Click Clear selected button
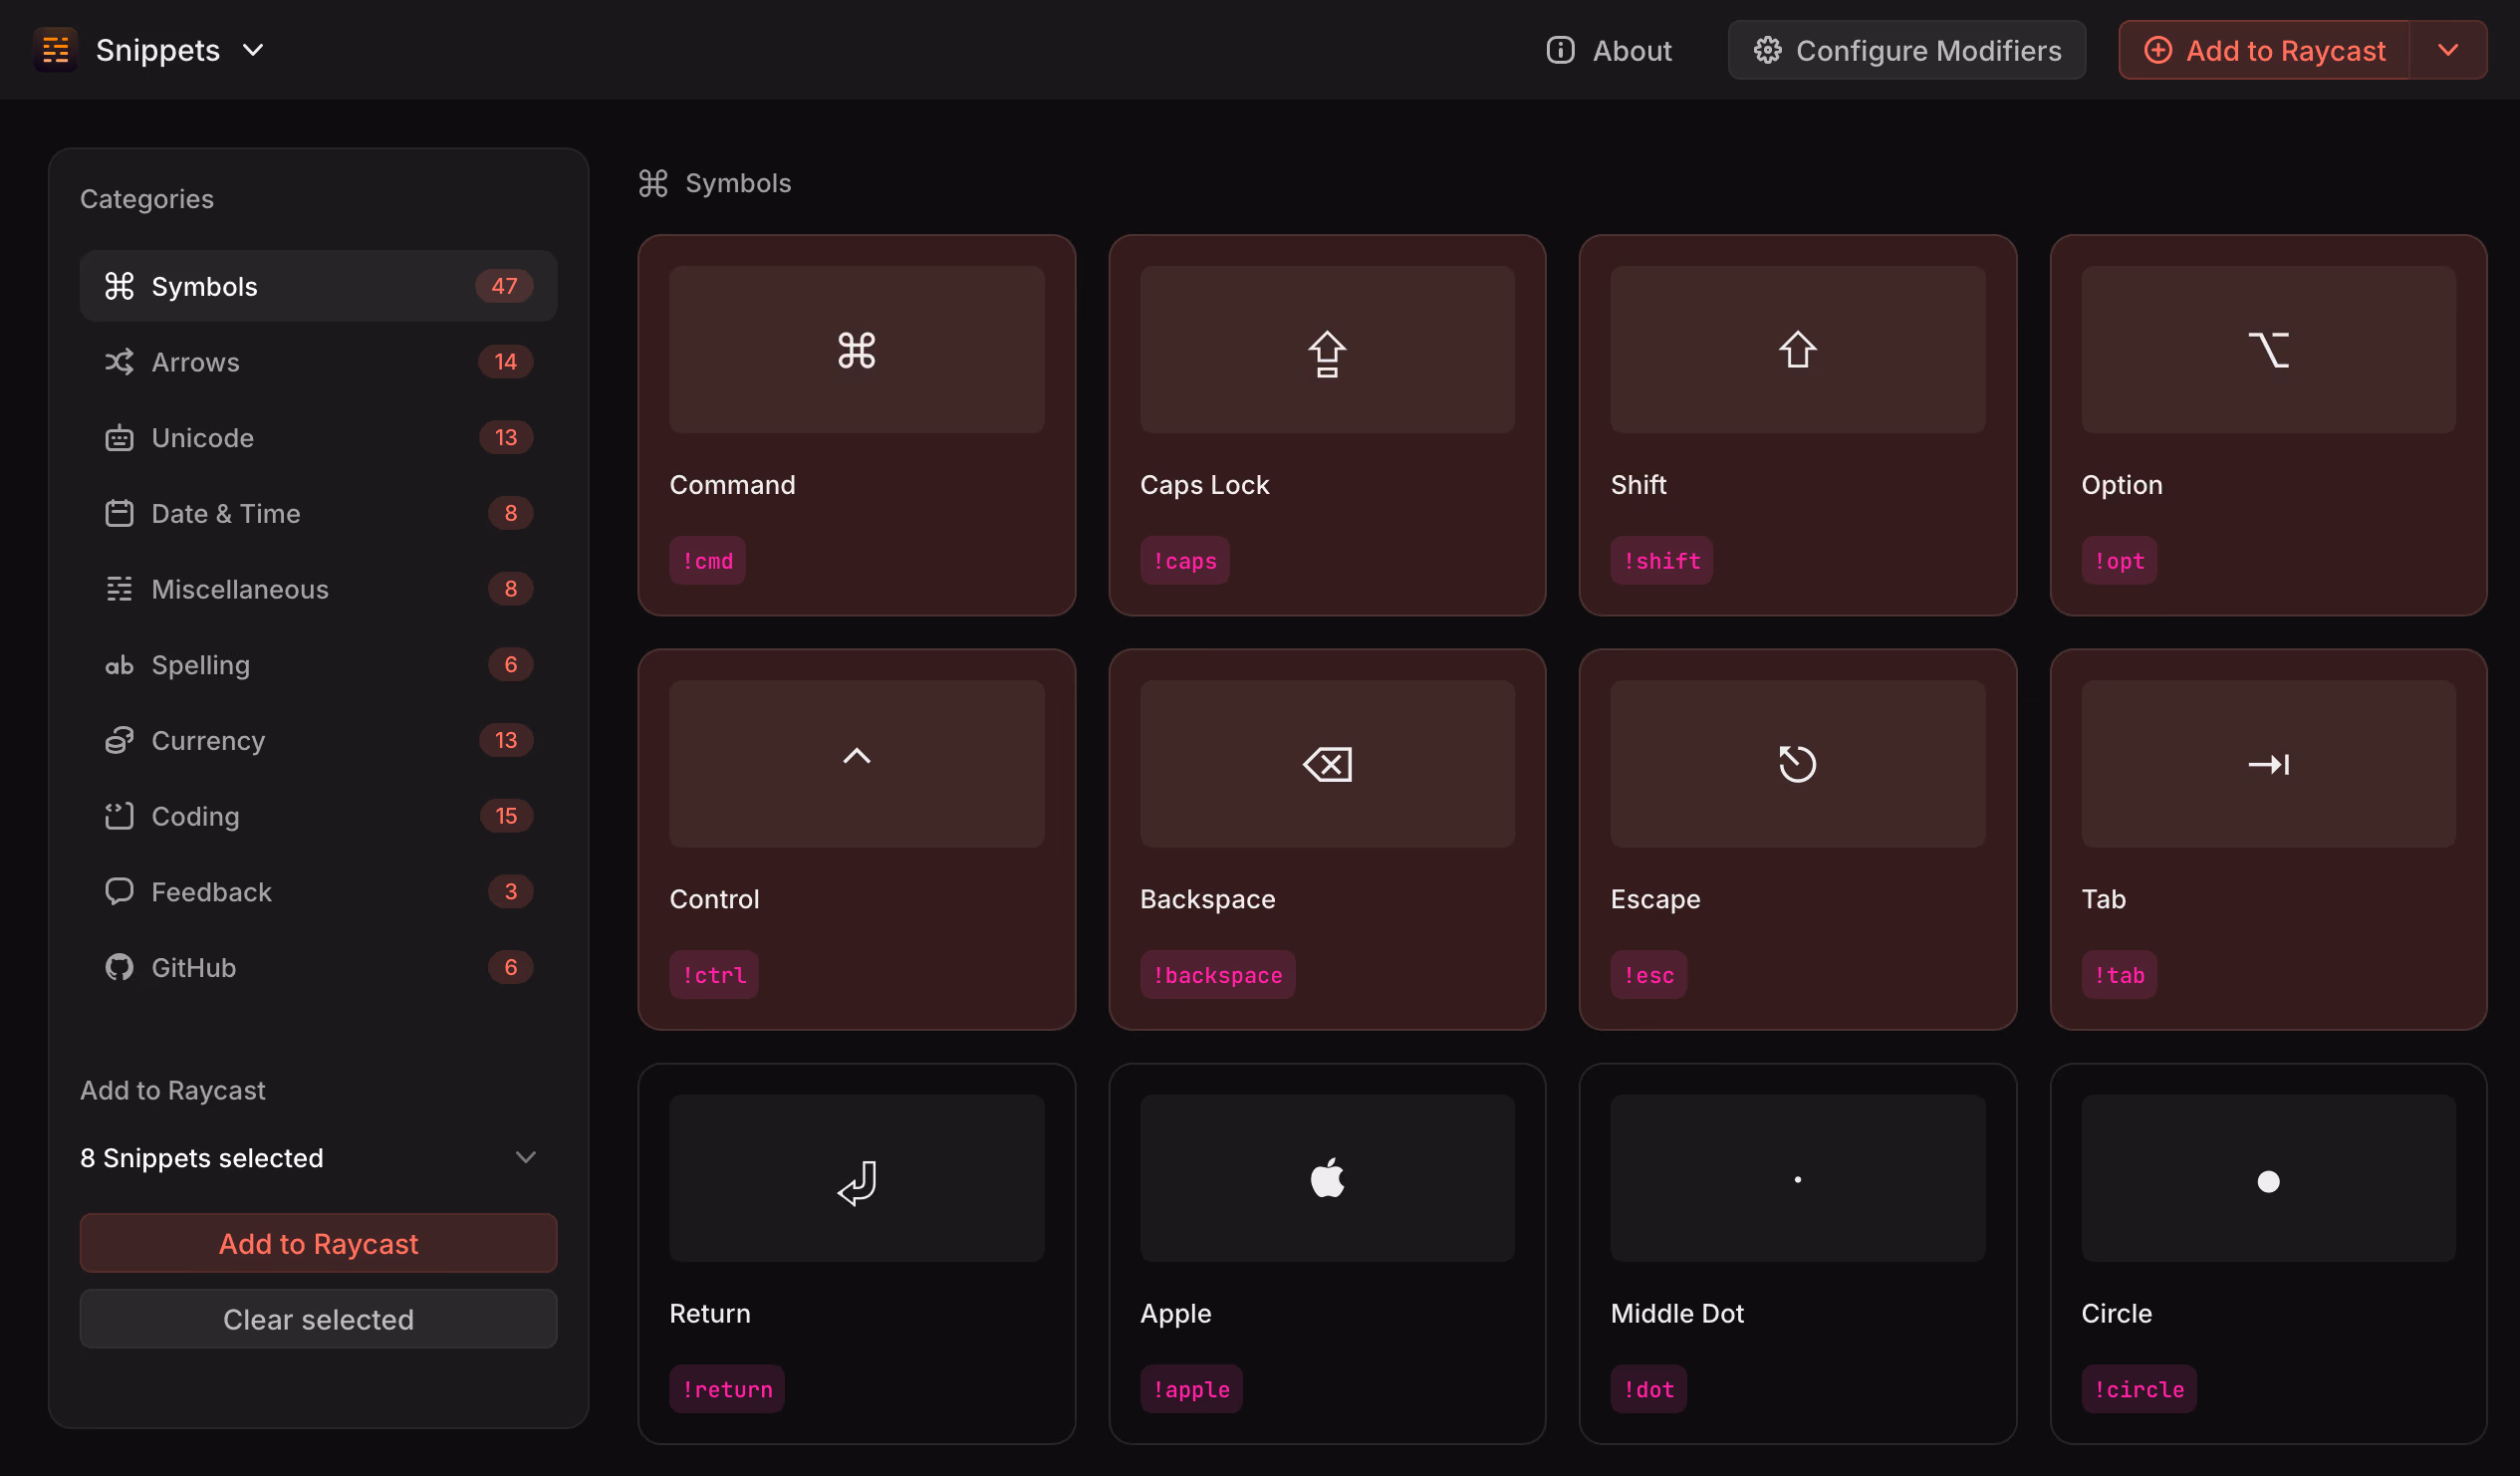The image size is (2520, 1476). click(x=318, y=1319)
